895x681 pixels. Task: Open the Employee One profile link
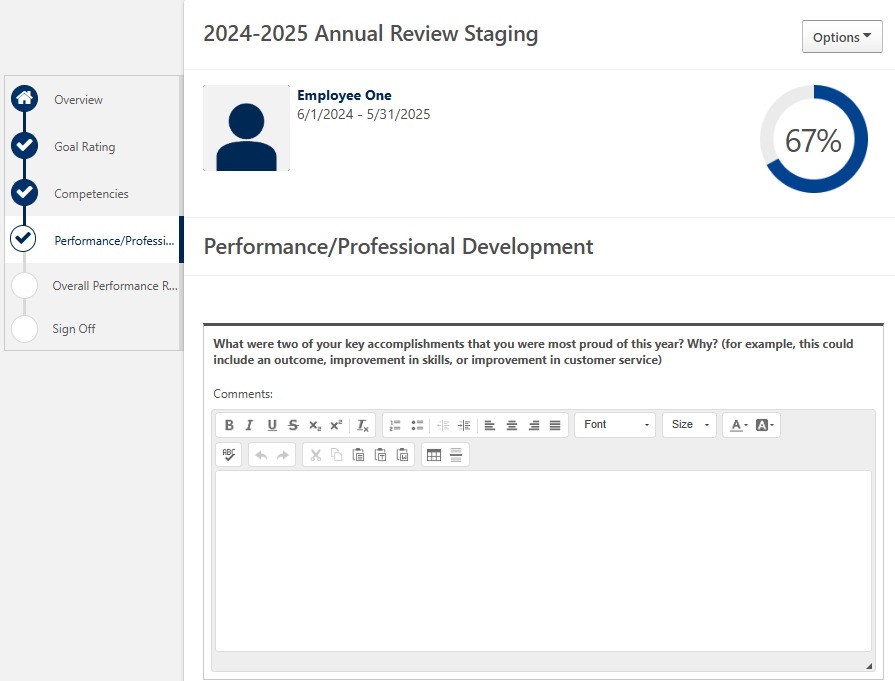pyautogui.click(x=344, y=95)
